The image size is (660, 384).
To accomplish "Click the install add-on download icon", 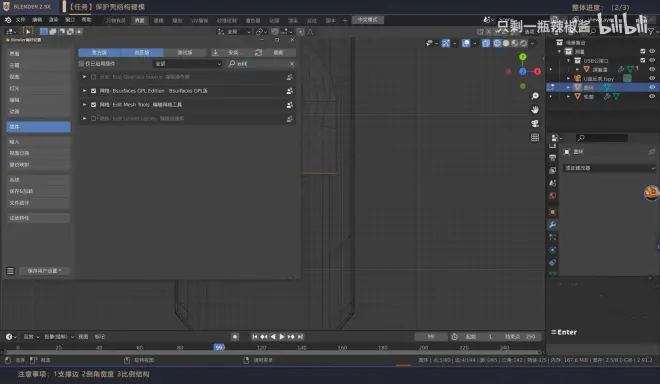I will 216,52.
